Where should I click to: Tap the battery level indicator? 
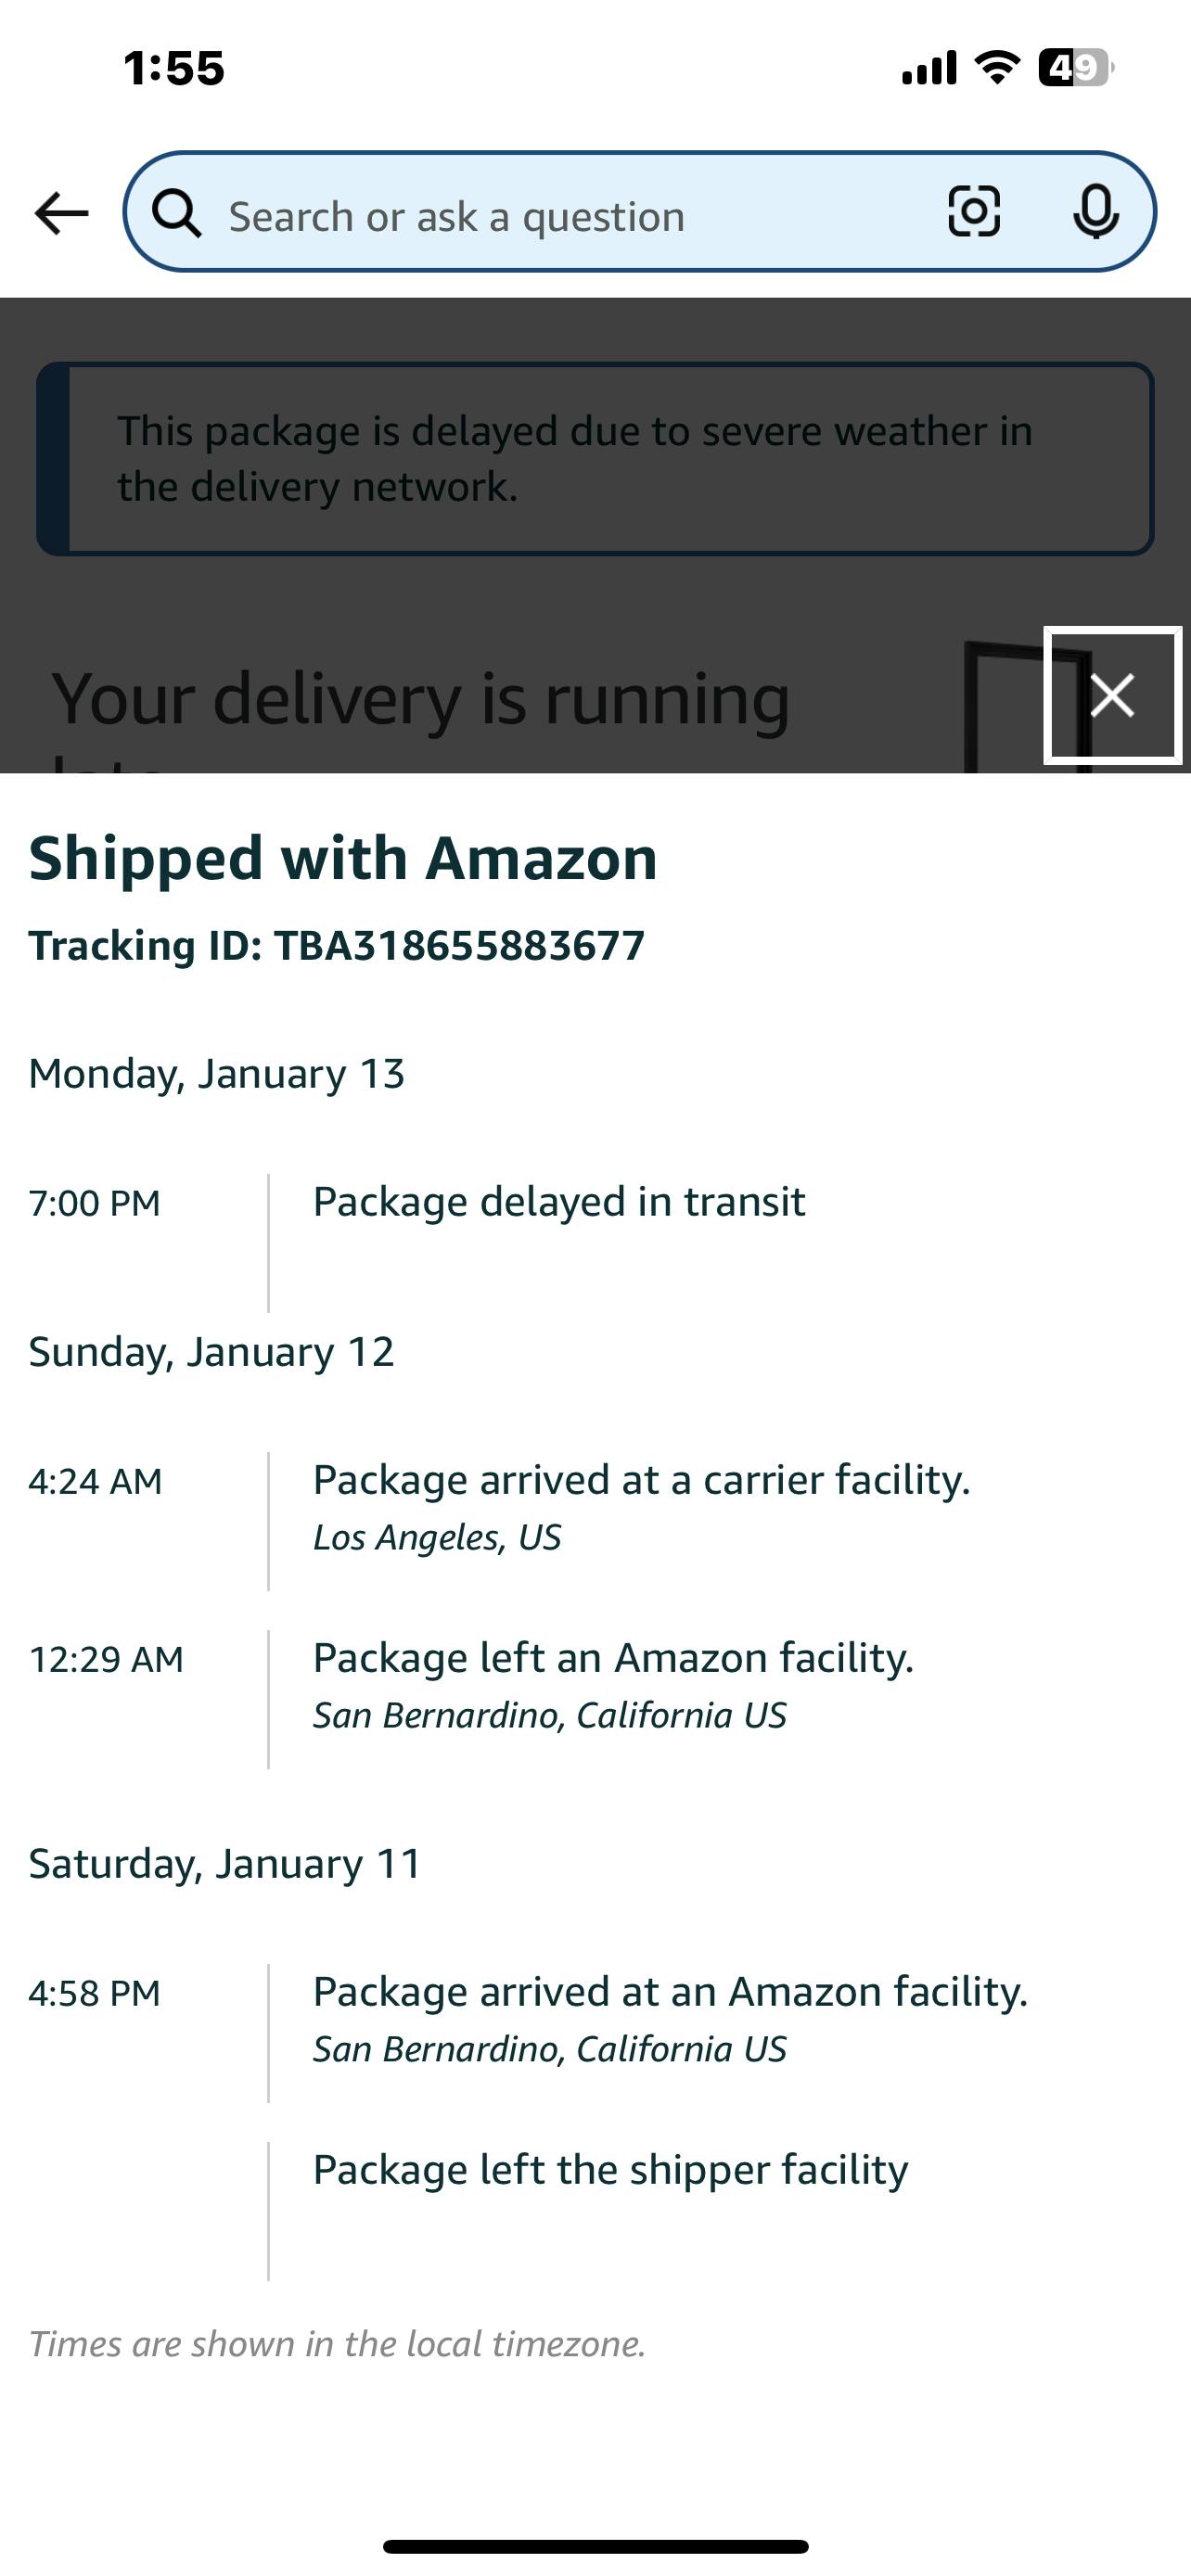[x=1075, y=68]
